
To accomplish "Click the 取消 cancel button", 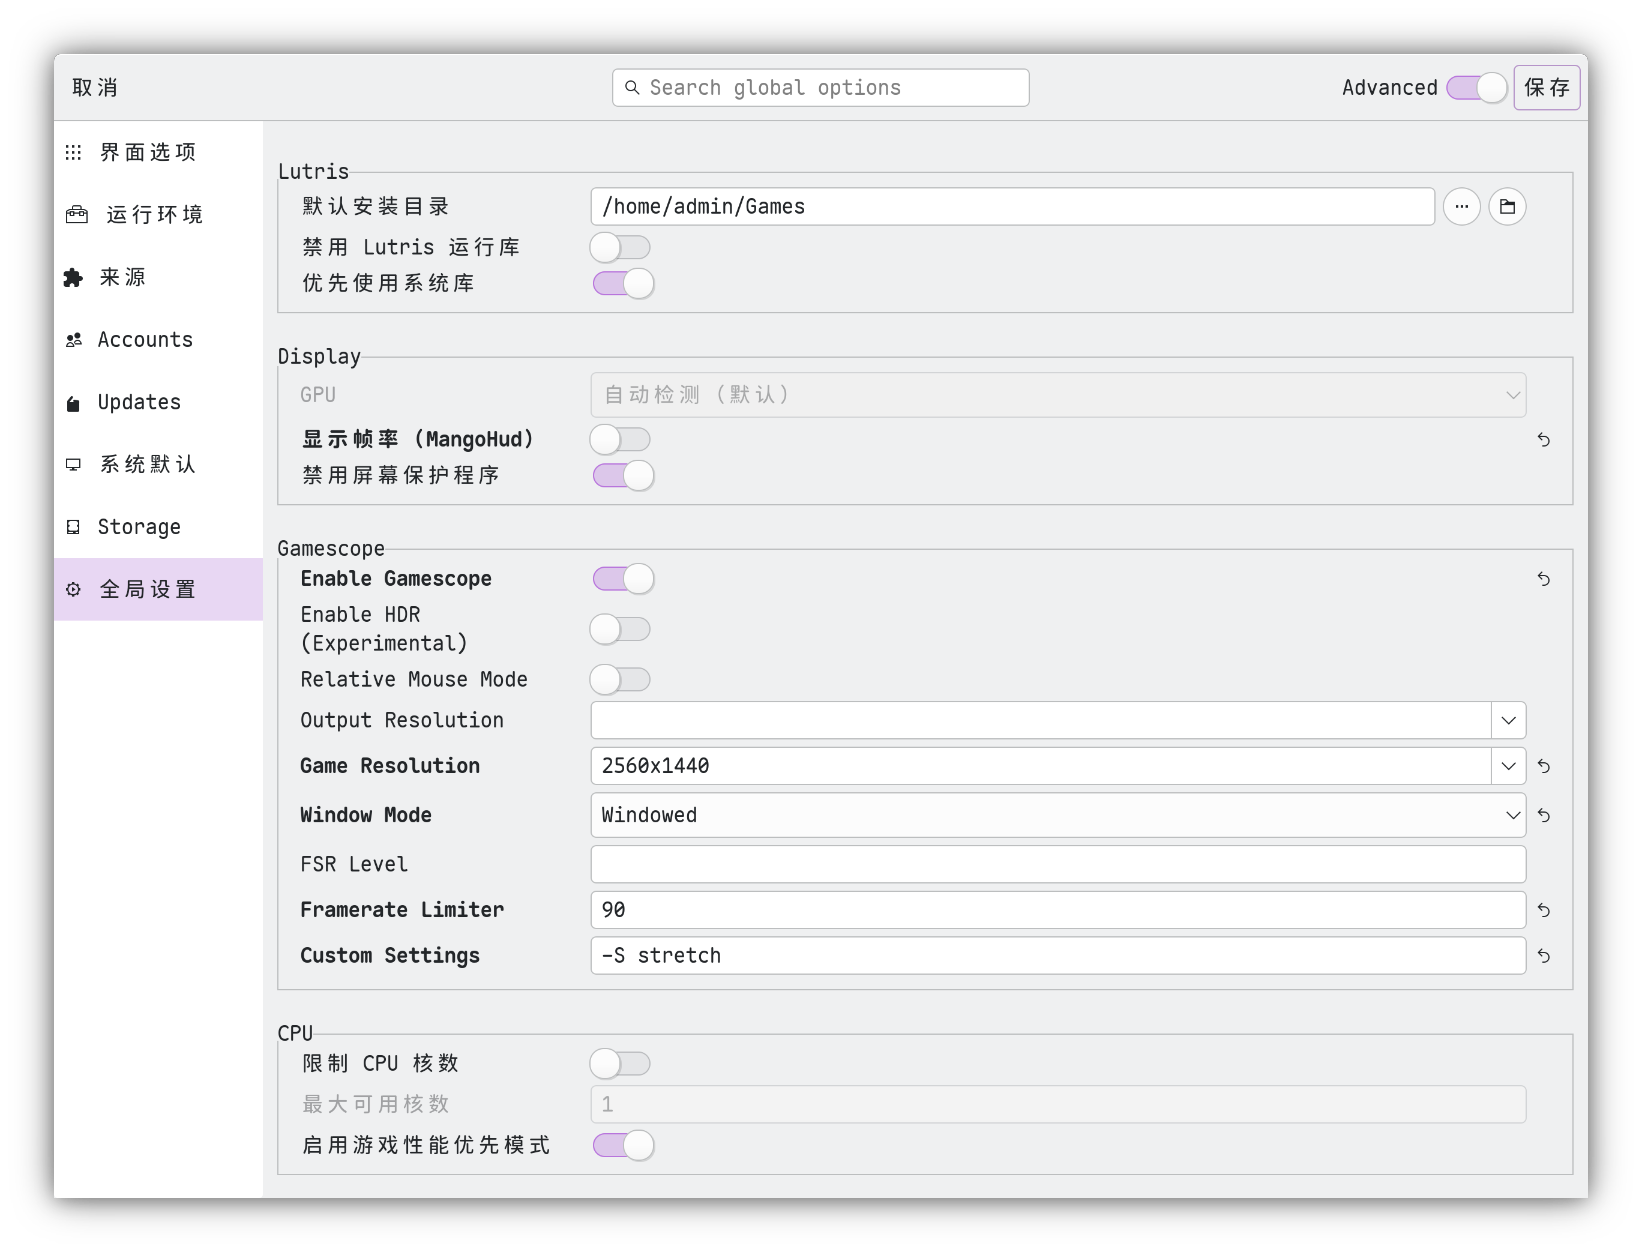I will (x=96, y=88).
